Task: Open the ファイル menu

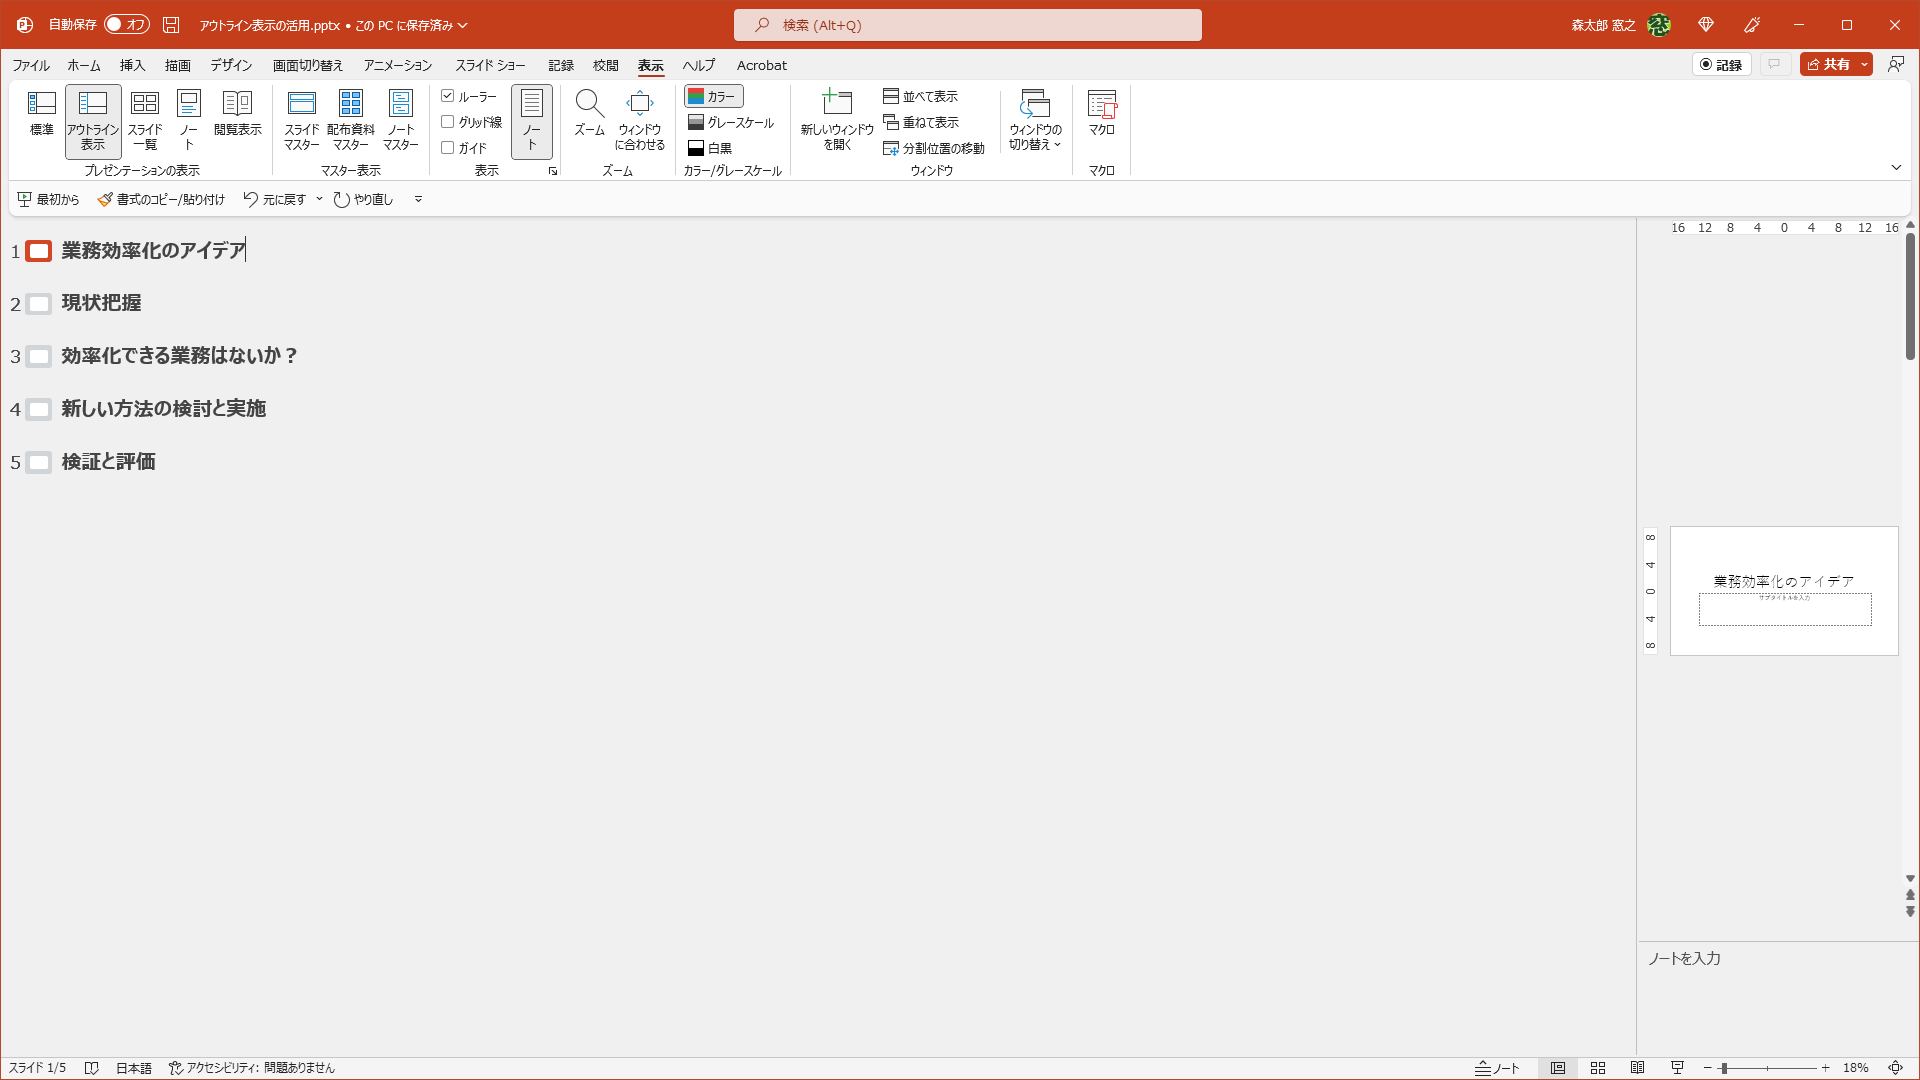Action: (x=31, y=65)
